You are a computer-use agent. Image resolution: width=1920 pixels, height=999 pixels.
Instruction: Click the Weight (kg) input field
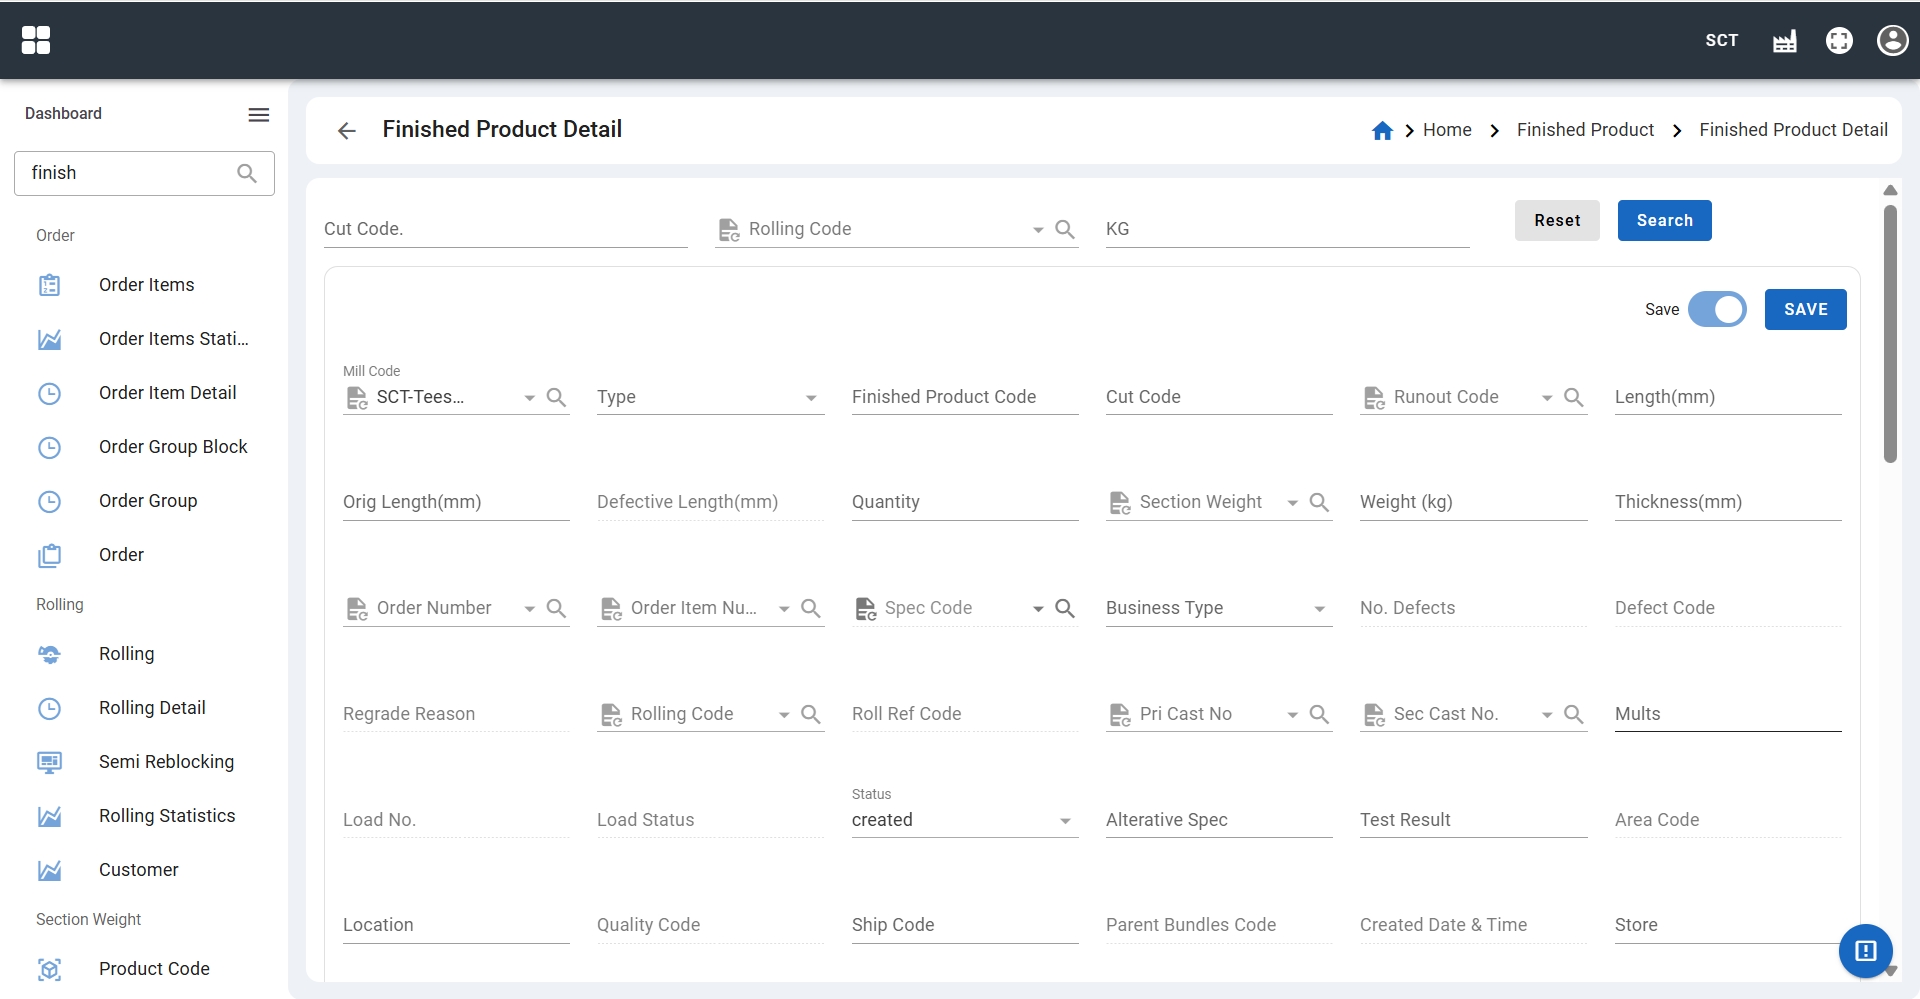point(1473,502)
